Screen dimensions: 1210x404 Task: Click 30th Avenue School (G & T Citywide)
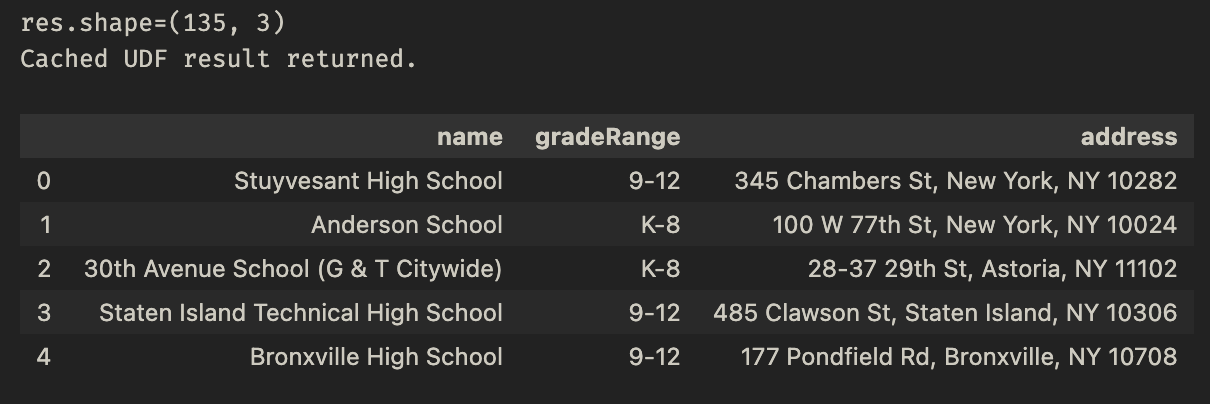293,269
